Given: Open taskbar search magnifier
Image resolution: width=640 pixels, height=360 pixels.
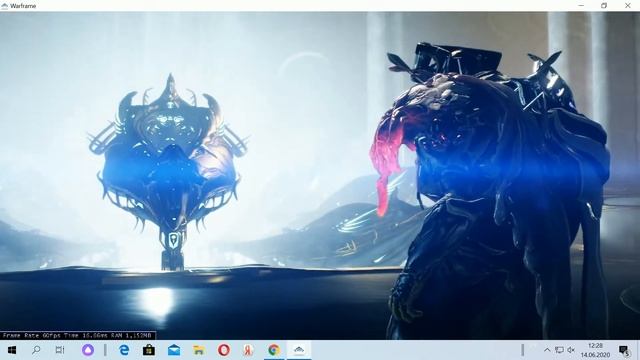Looking at the screenshot, I should click(36, 350).
